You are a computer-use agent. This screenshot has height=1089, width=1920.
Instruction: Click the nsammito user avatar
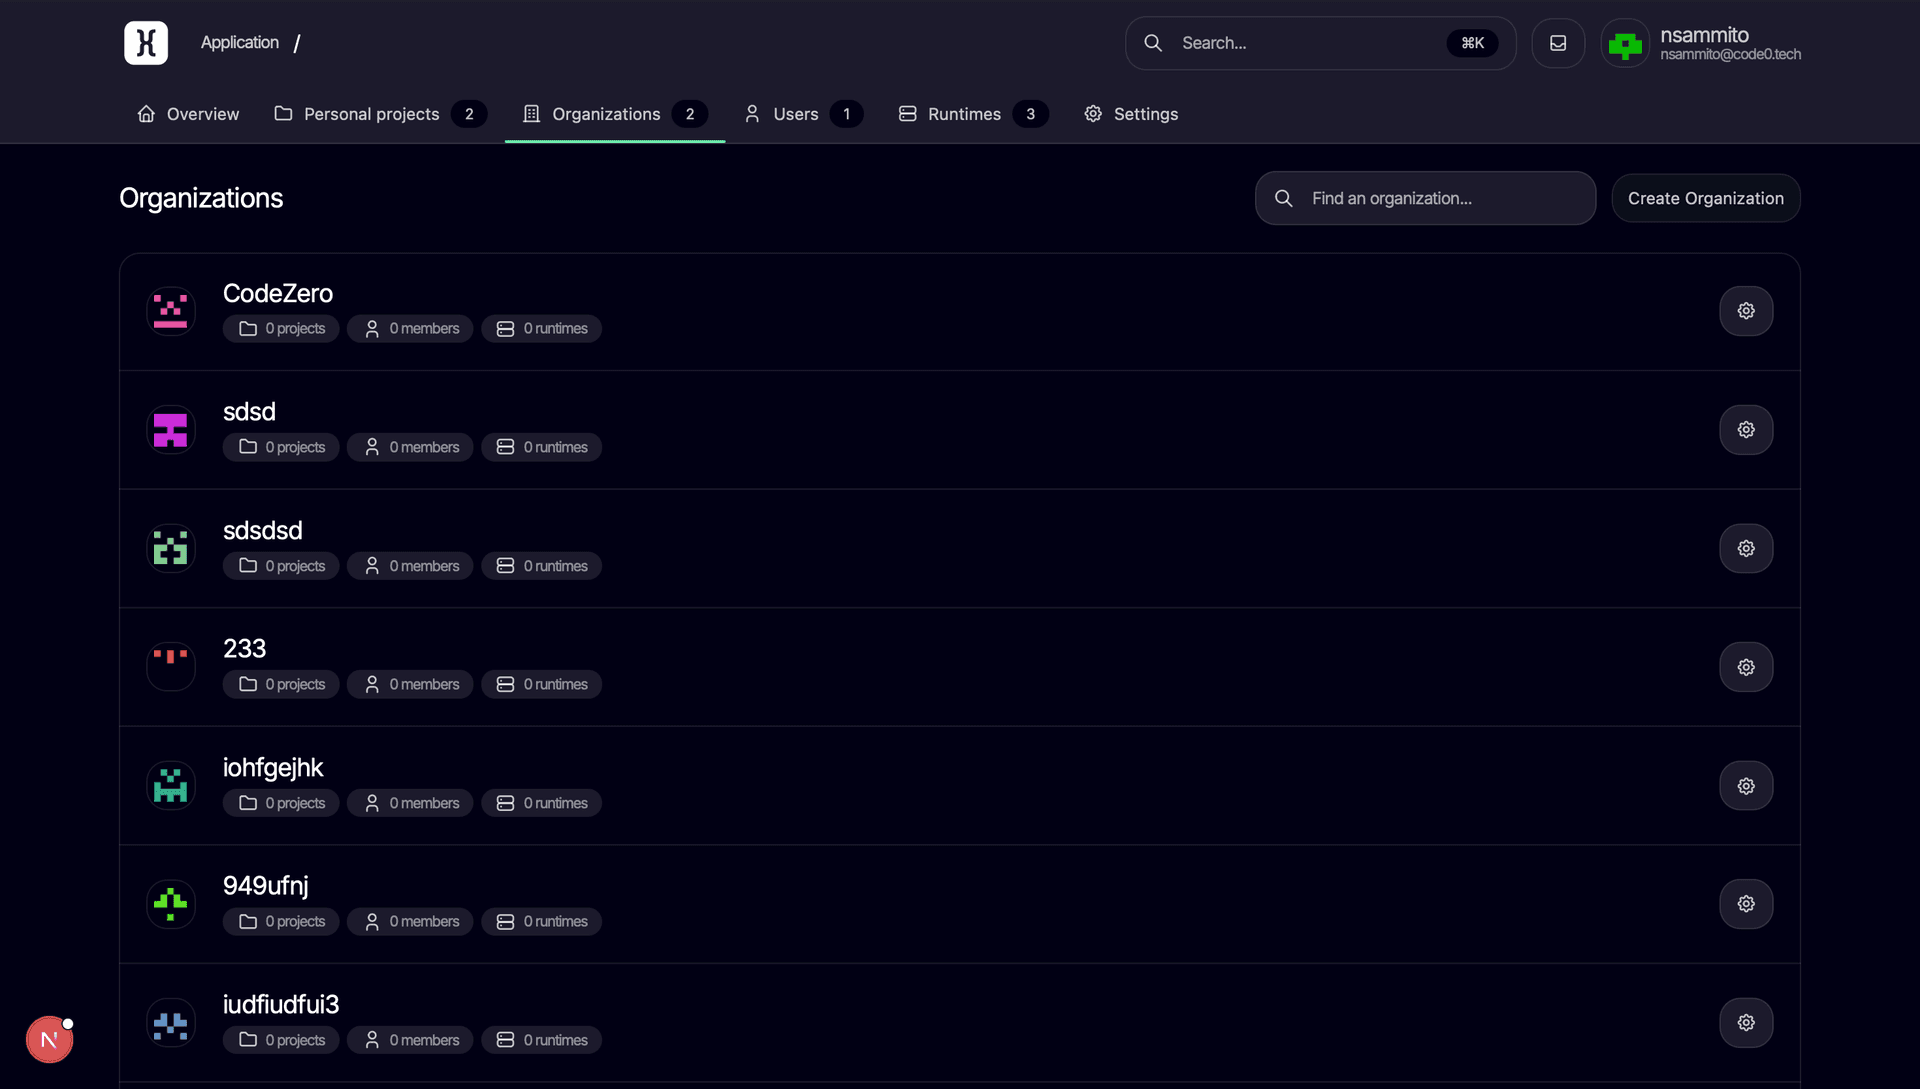pyautogui.click(x=1624, y=44)
